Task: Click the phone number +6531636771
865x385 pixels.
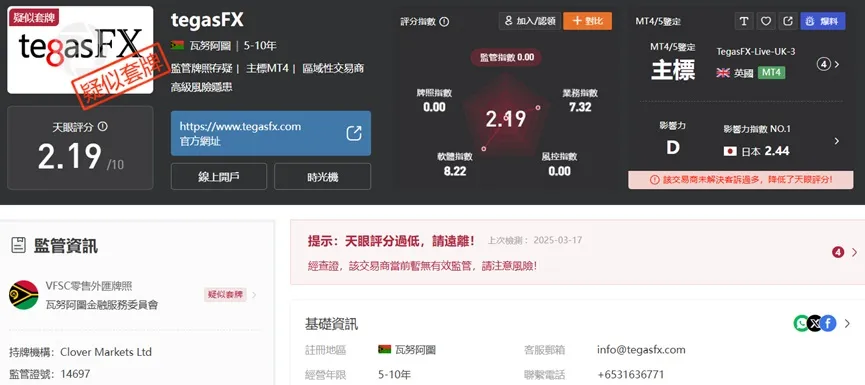Action: [631, 375]
